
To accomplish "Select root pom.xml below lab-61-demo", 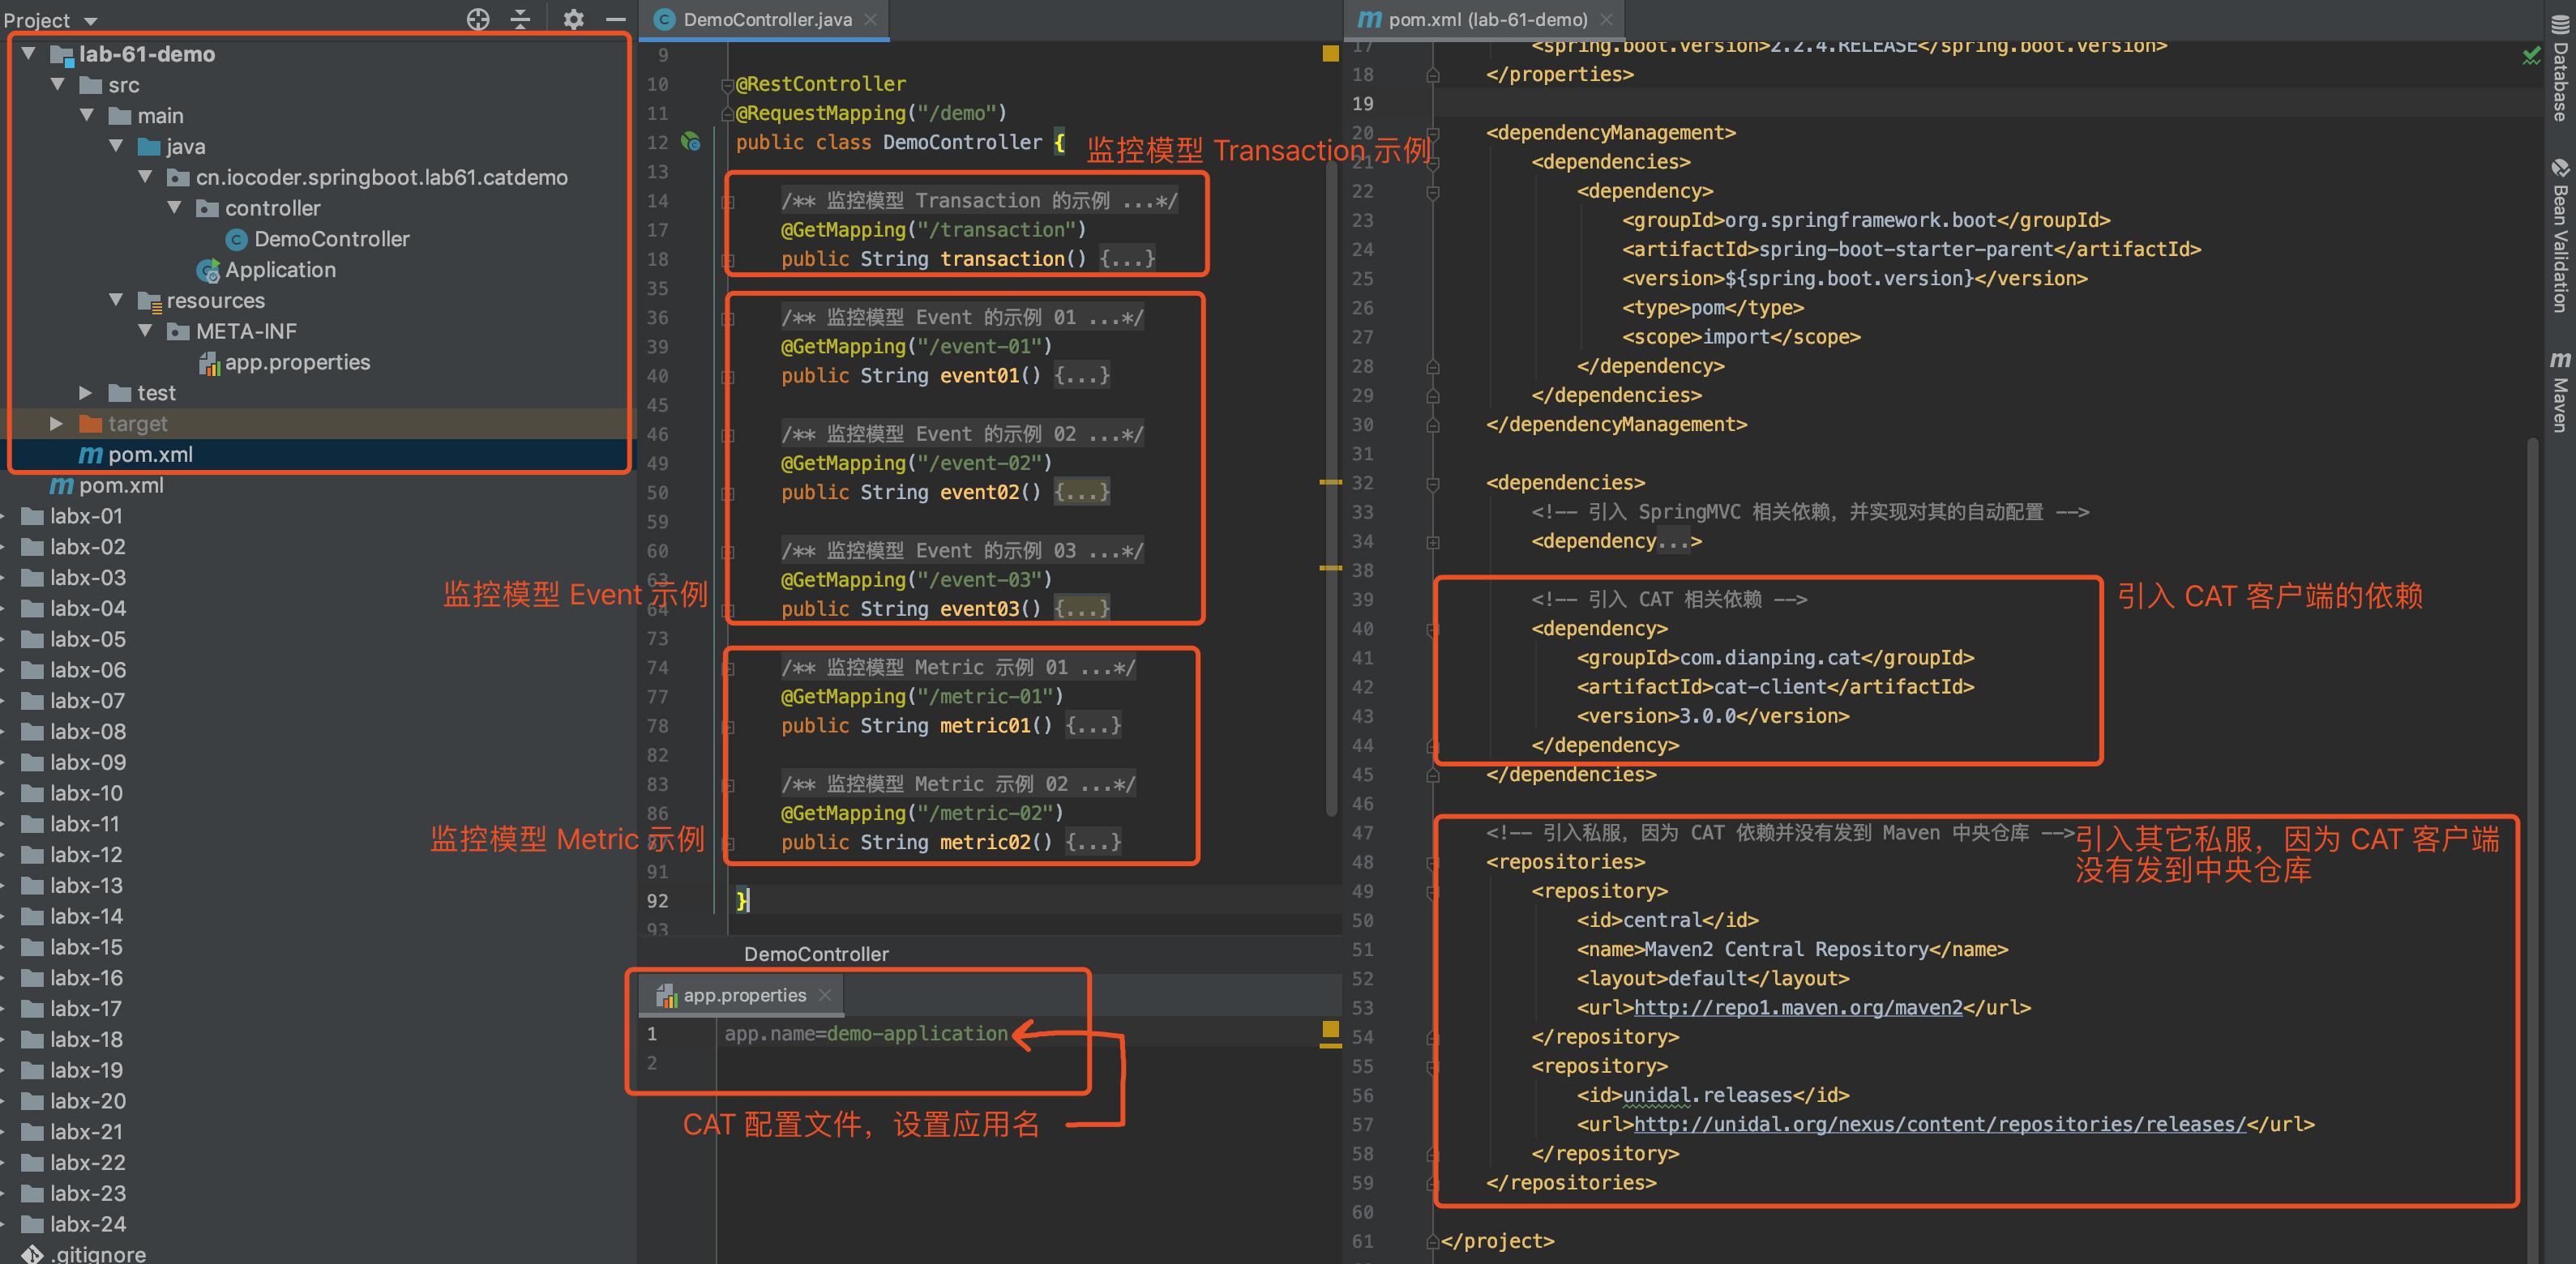I will tap(107, 485).
